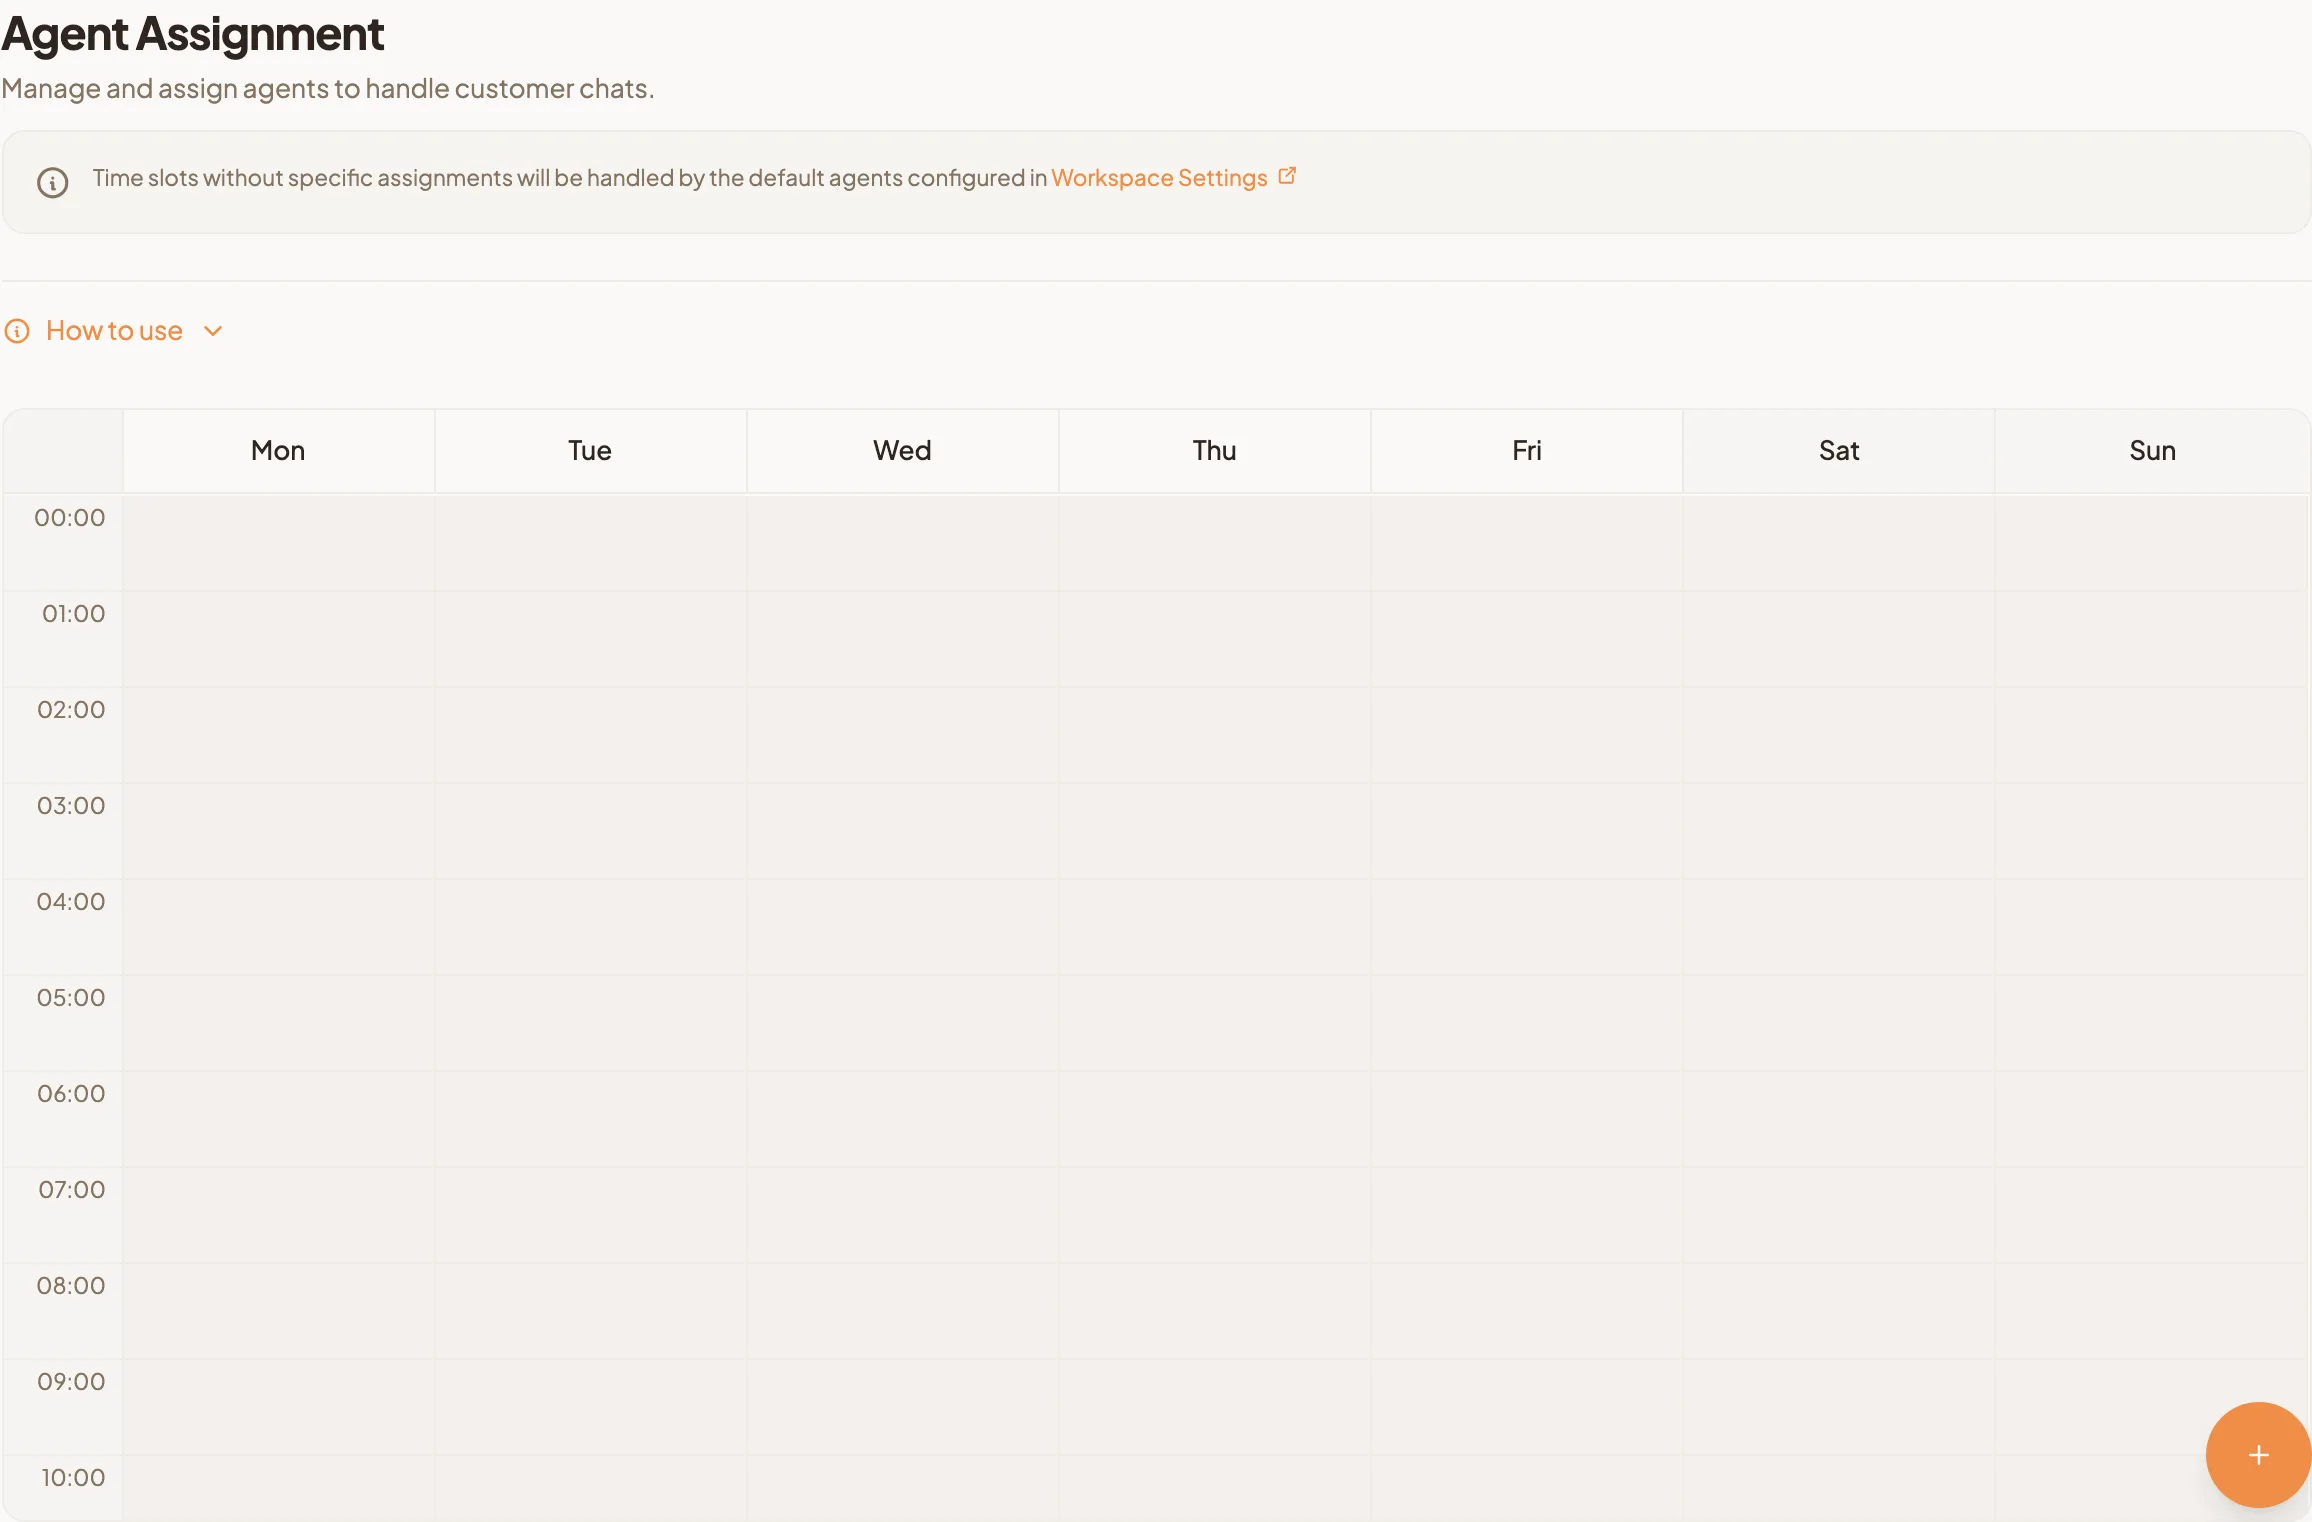Image resolution: width=2312 pixels, height=1522 pixels.
Task: Select the Sun column header
Action: (2152, 451)
